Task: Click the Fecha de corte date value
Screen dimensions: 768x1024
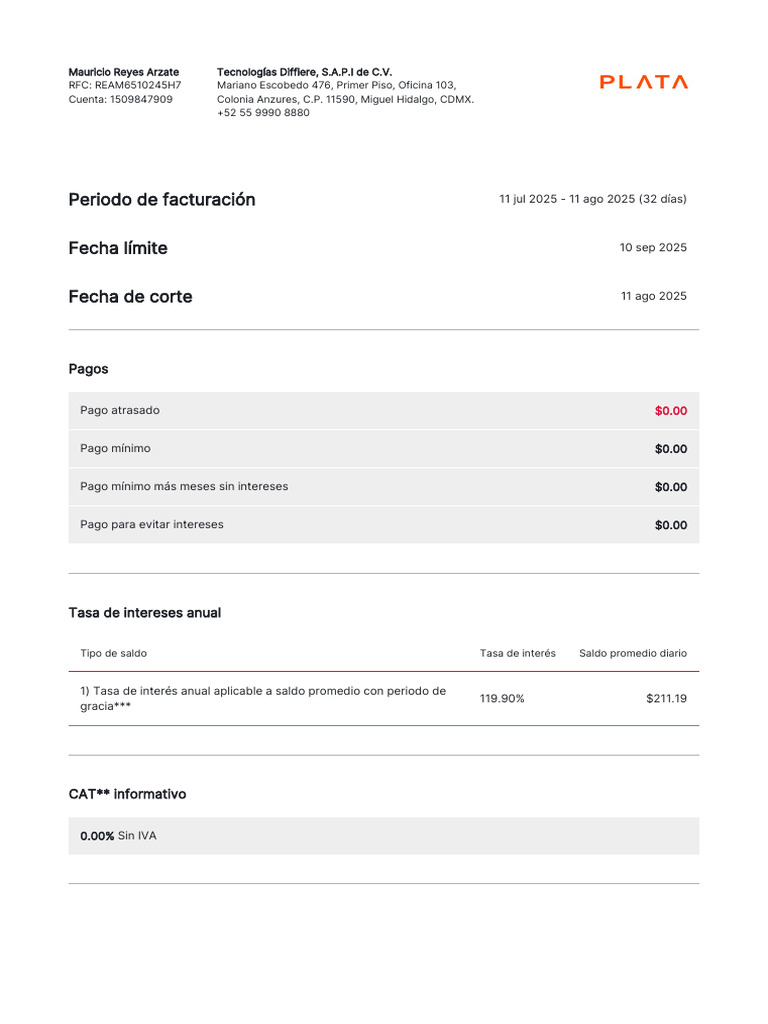Action: [x=653, y=297]
